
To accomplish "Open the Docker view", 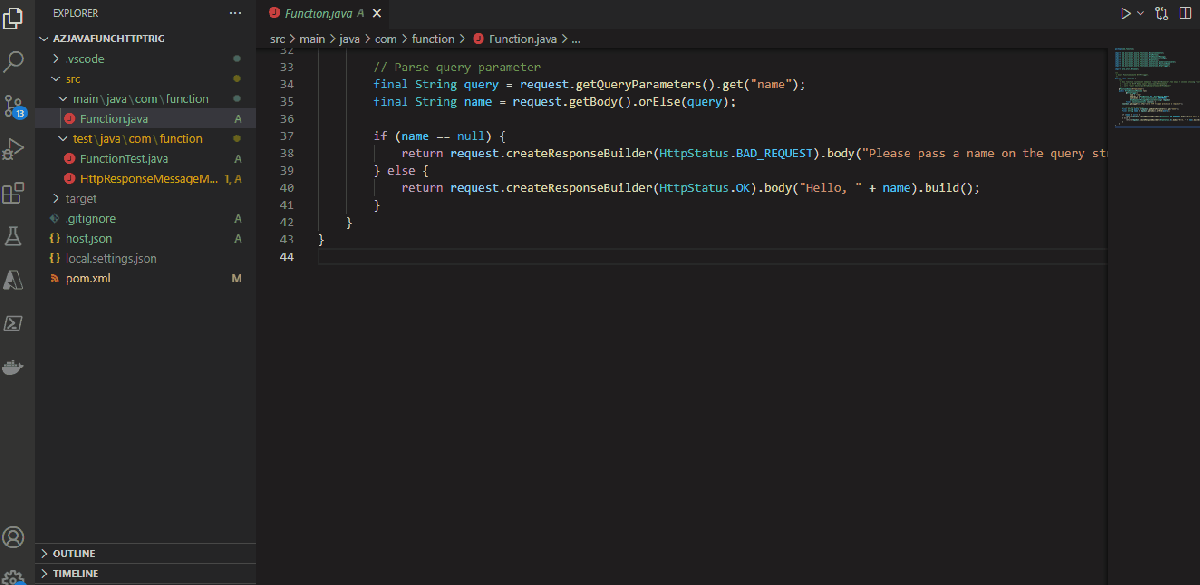I will coord(14,367).
